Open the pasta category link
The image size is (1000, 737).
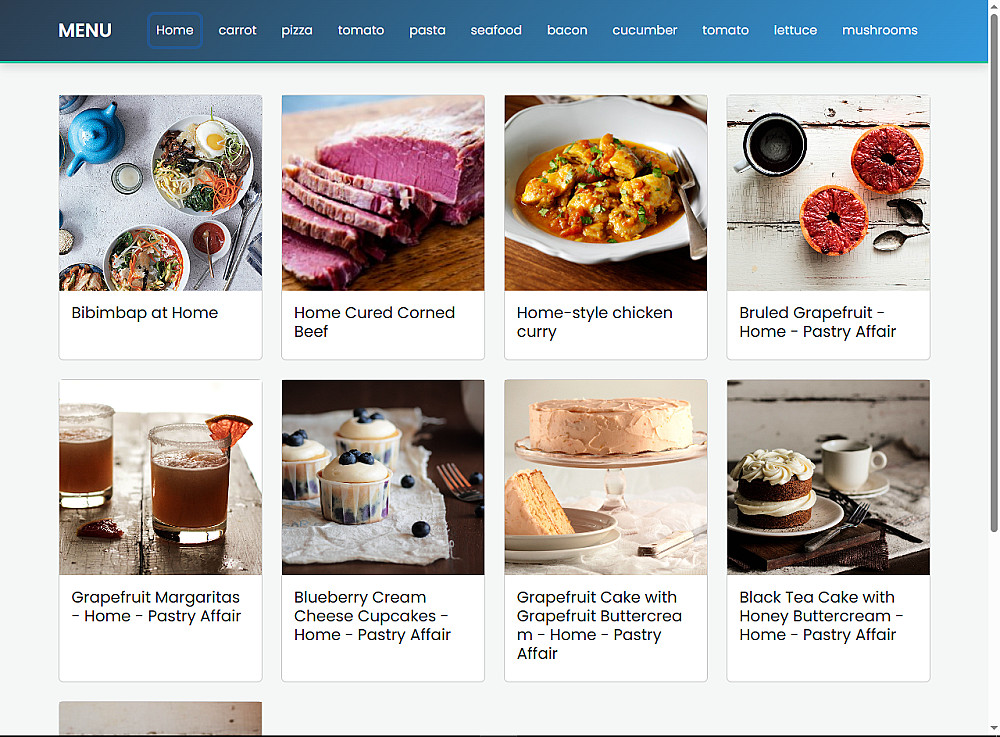(427, 30)
